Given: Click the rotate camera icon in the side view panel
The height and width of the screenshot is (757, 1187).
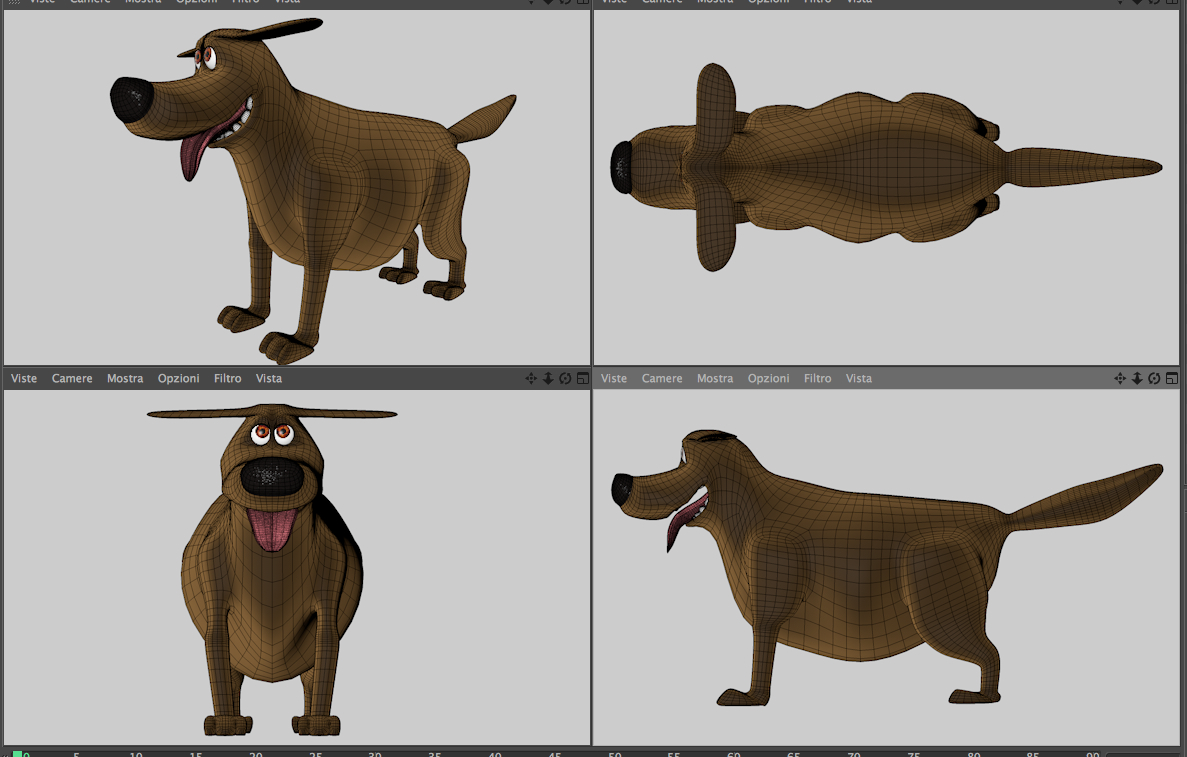Looking at the screenshot, I should pyautogui.click(x=1154, y=378).
